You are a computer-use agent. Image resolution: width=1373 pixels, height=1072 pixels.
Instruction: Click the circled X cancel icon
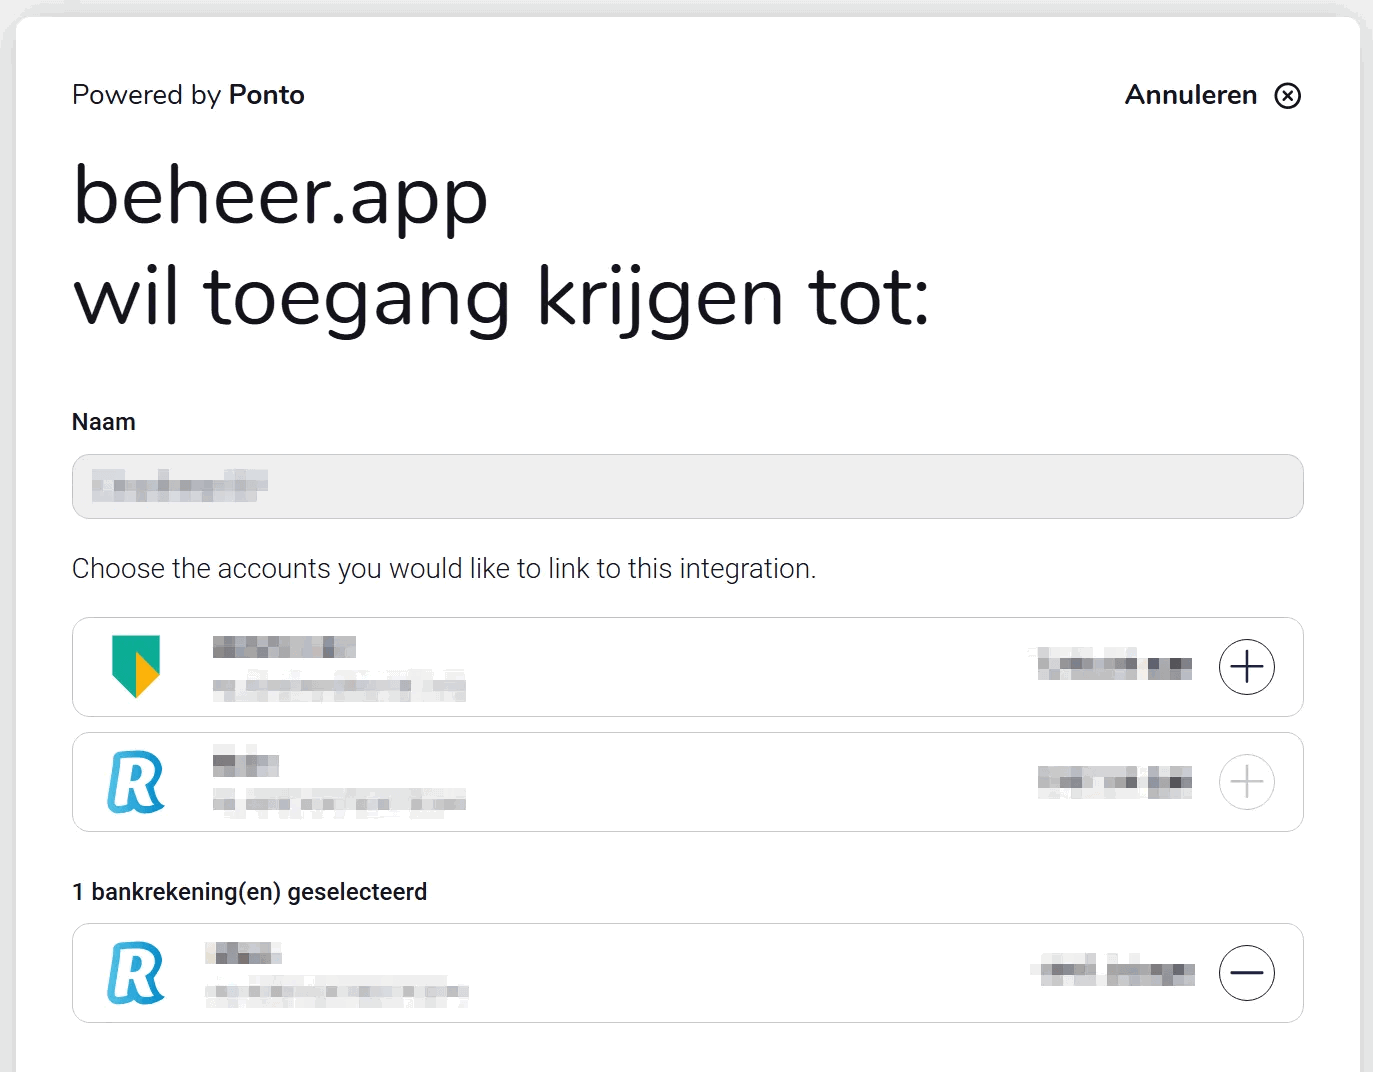[x=1287, y=95]
